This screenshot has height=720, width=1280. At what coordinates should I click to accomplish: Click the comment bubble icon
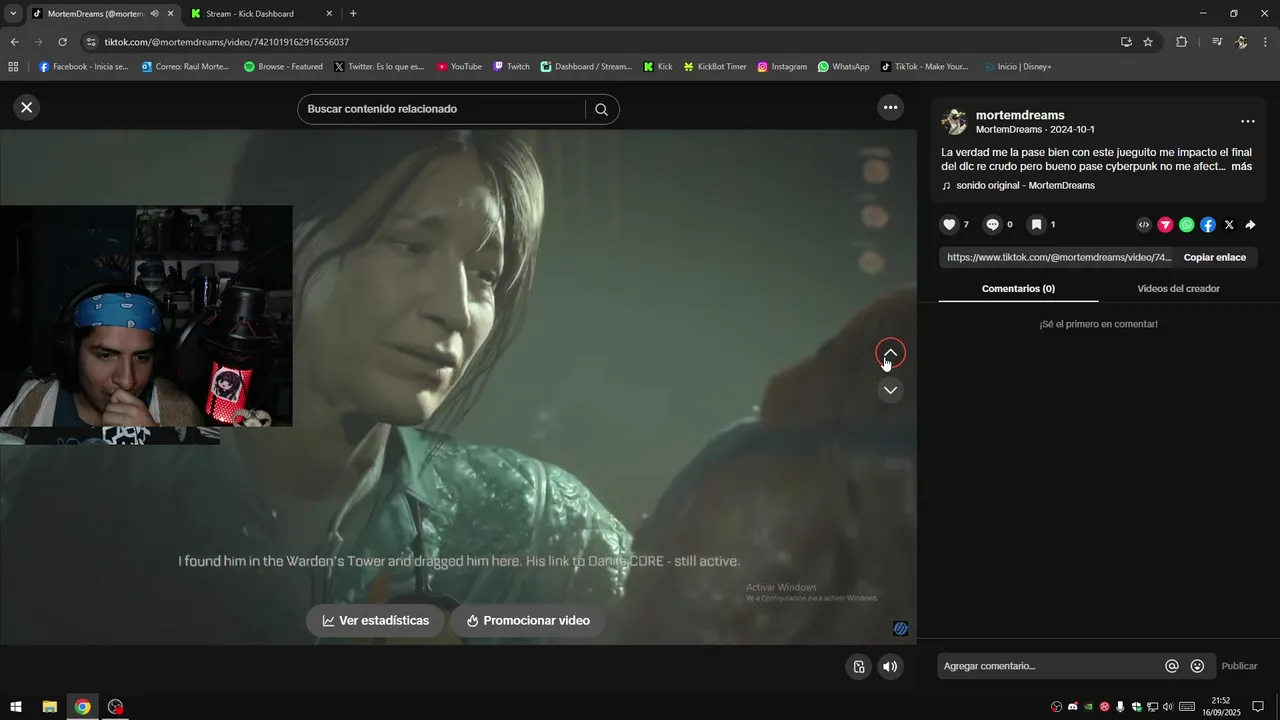click(x=992, y=225)
